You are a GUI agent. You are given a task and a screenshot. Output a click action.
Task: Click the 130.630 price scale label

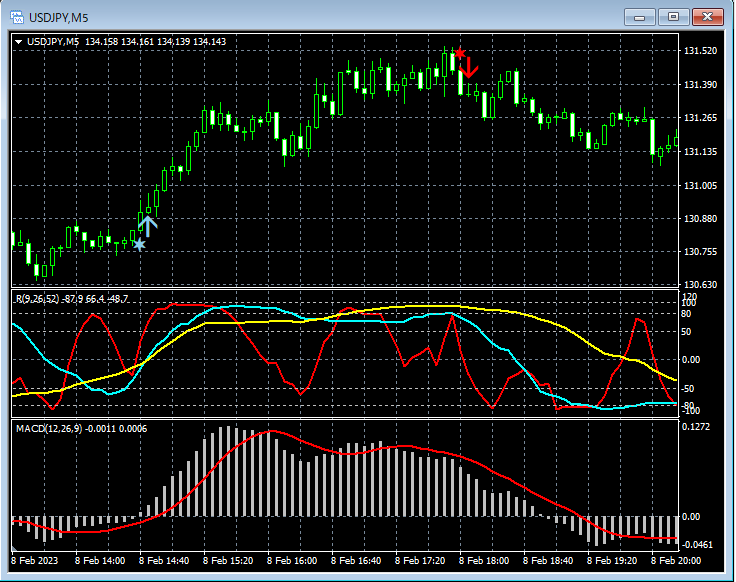(700, 285)
